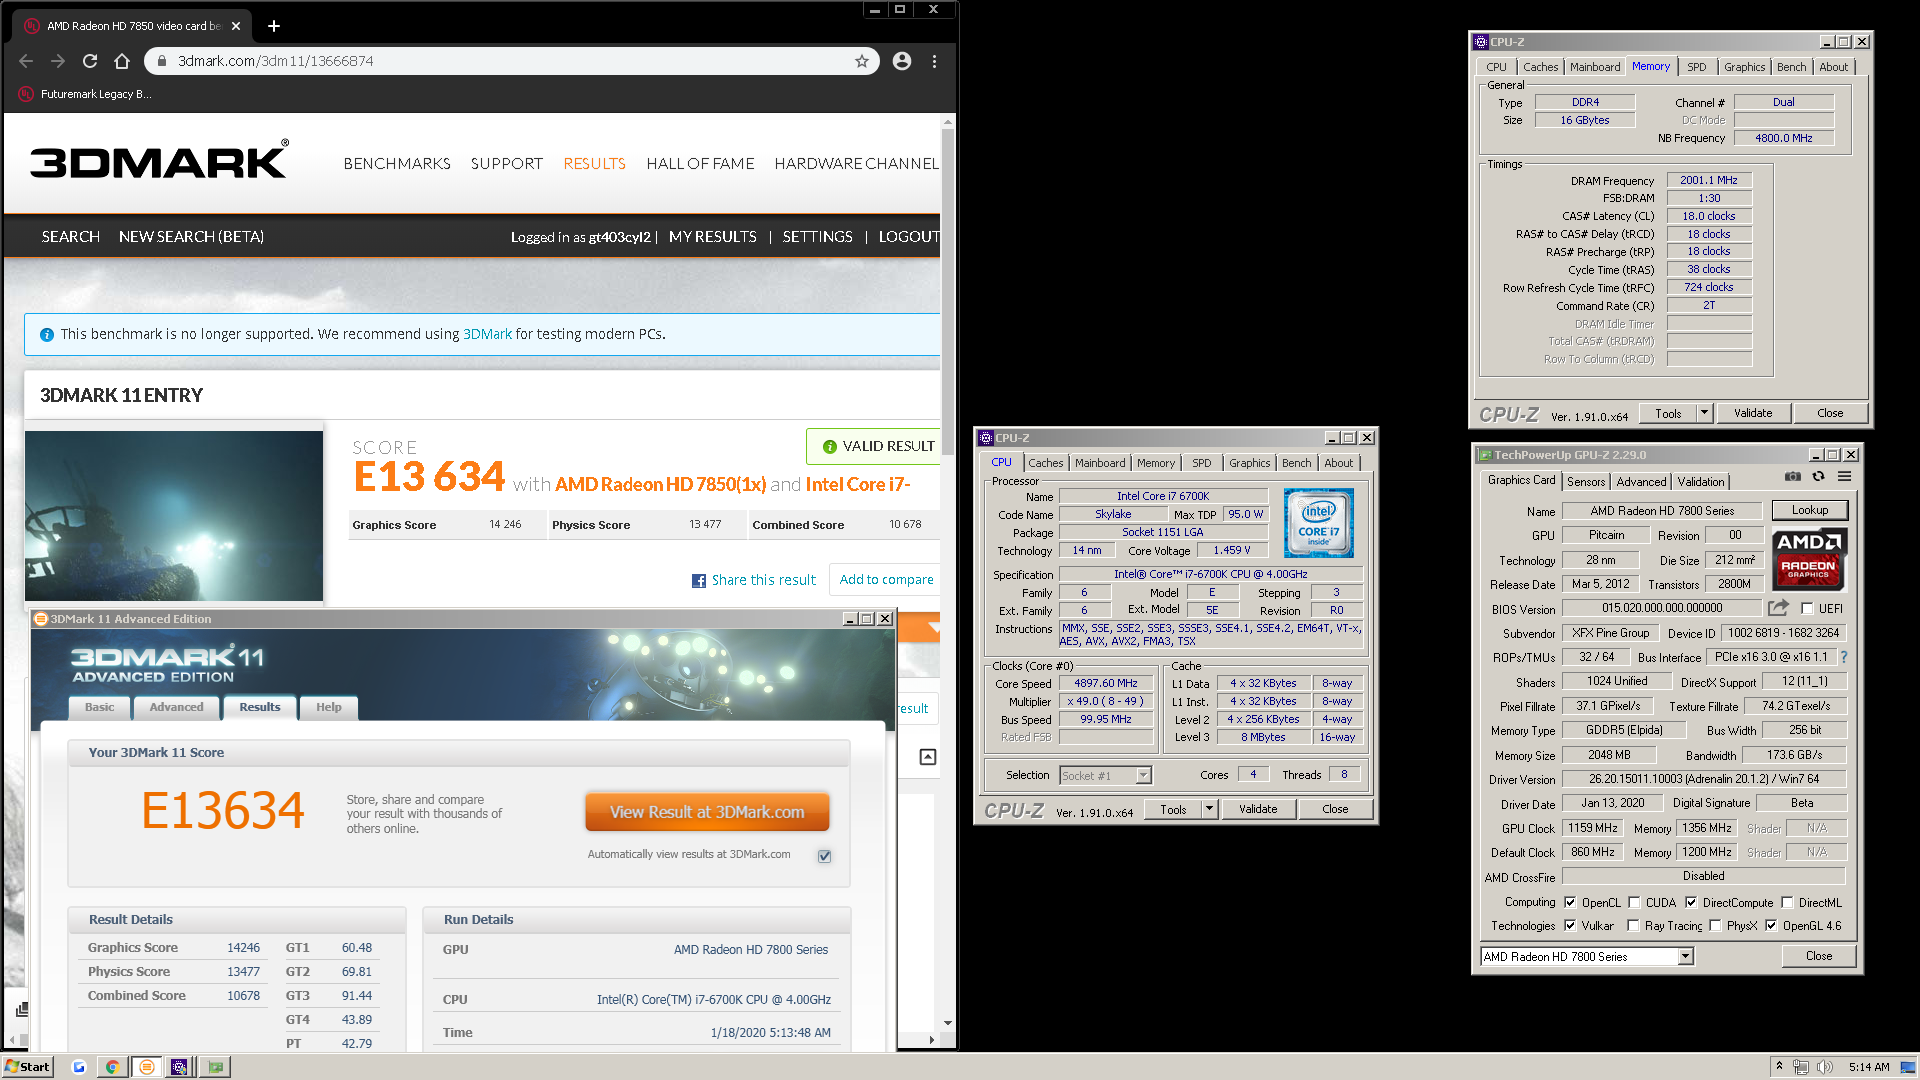Click the 3DMark 11 result screenshot thumbnail
The width and height of the screenshot is (1920, 1080).
click(174, 515)
